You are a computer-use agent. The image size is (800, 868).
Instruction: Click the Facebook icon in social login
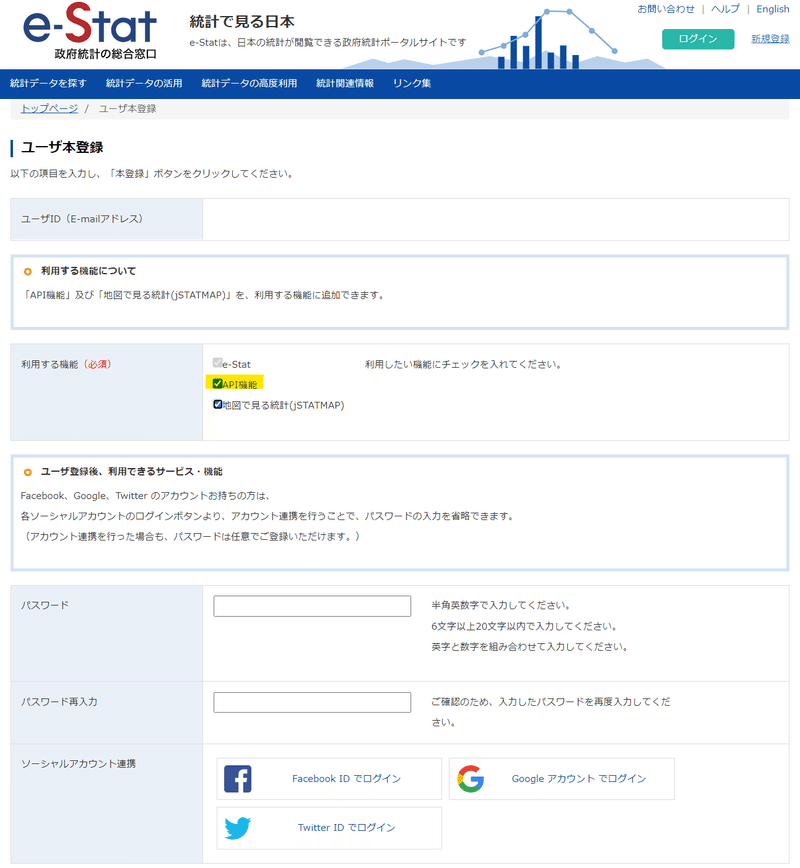[x=239, y=779]
